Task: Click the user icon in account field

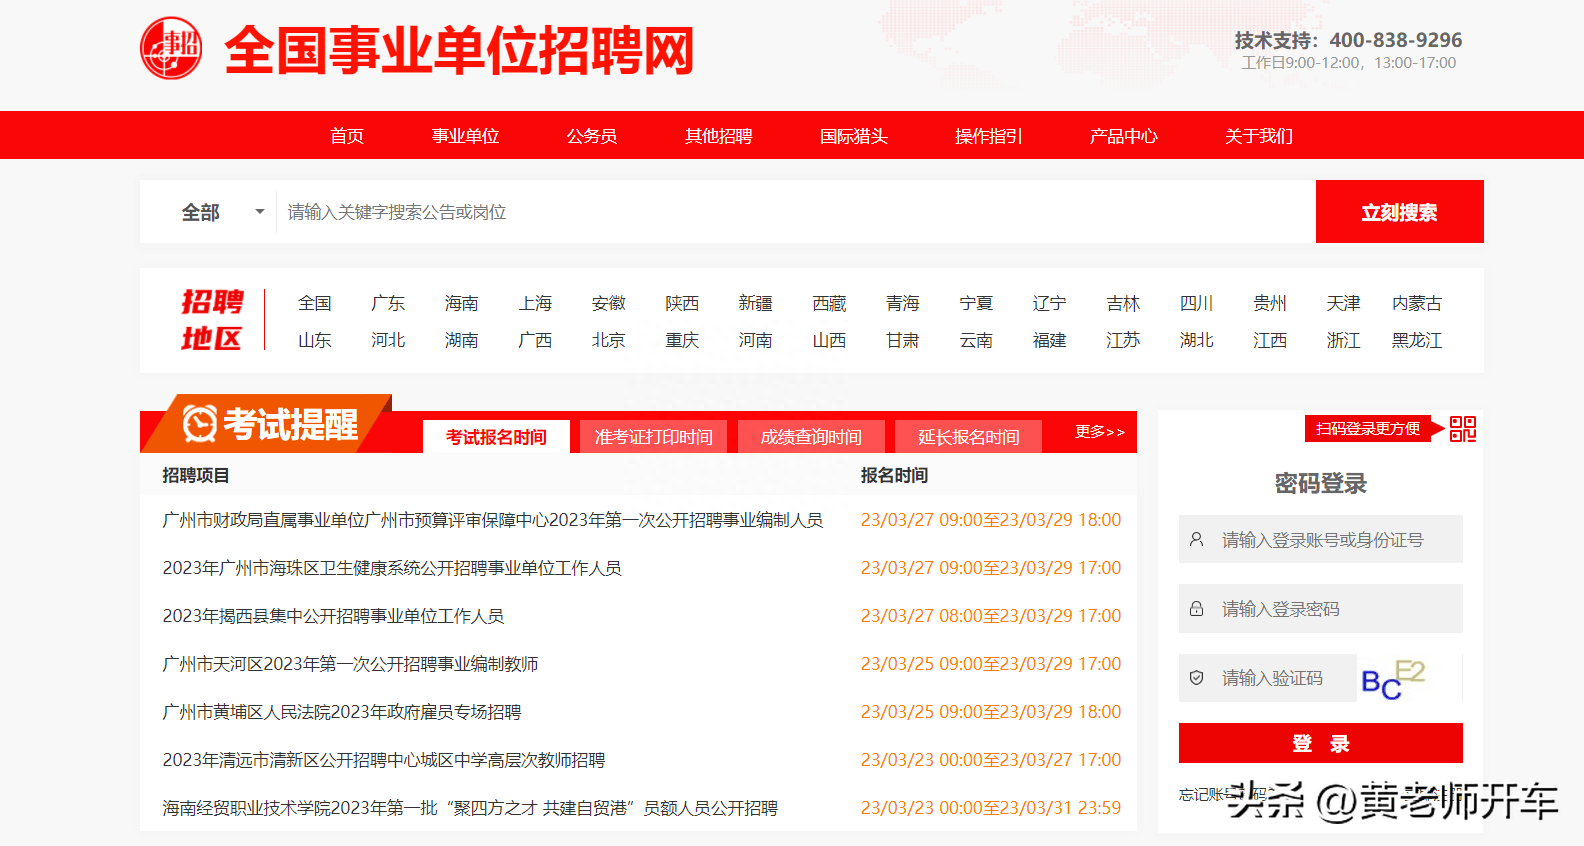Action: [1196, 540]
